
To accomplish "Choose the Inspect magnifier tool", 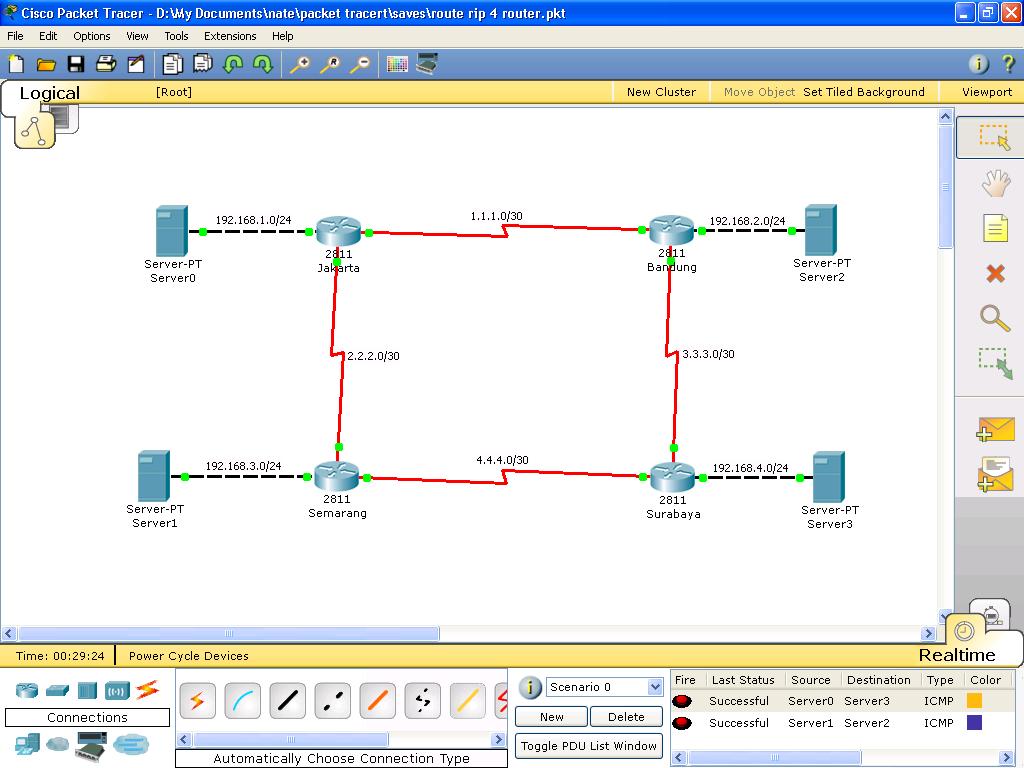I will coord(995,318).
